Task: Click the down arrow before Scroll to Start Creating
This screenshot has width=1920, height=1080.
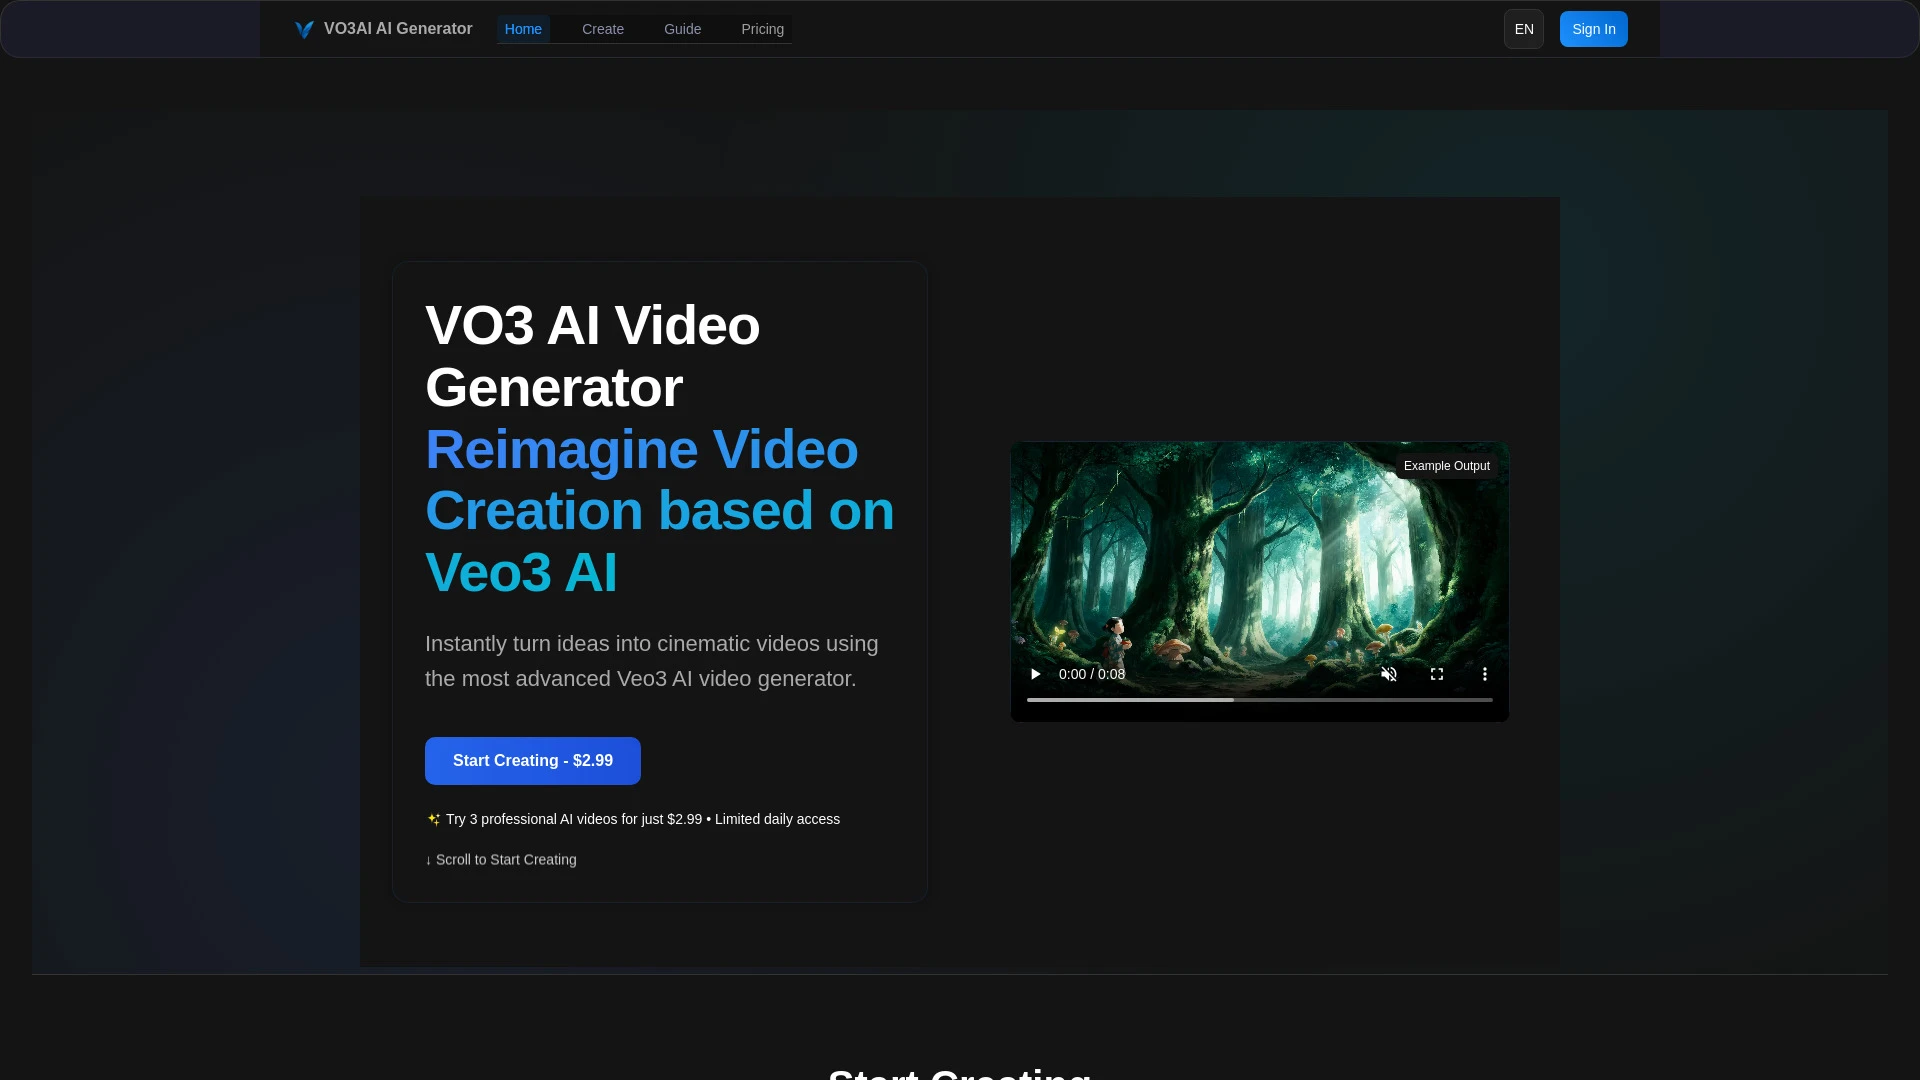Action: [x=429, y=859]
